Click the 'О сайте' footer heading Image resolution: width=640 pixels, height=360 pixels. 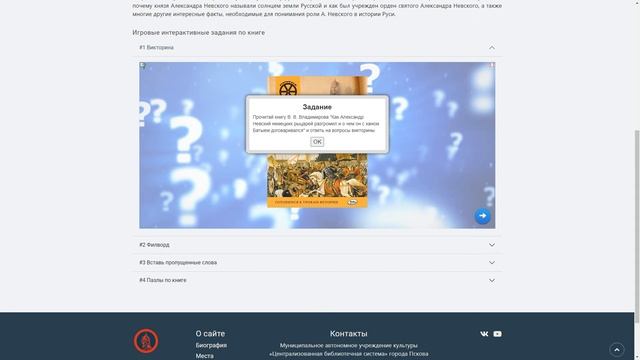click(x=210, y=333)
